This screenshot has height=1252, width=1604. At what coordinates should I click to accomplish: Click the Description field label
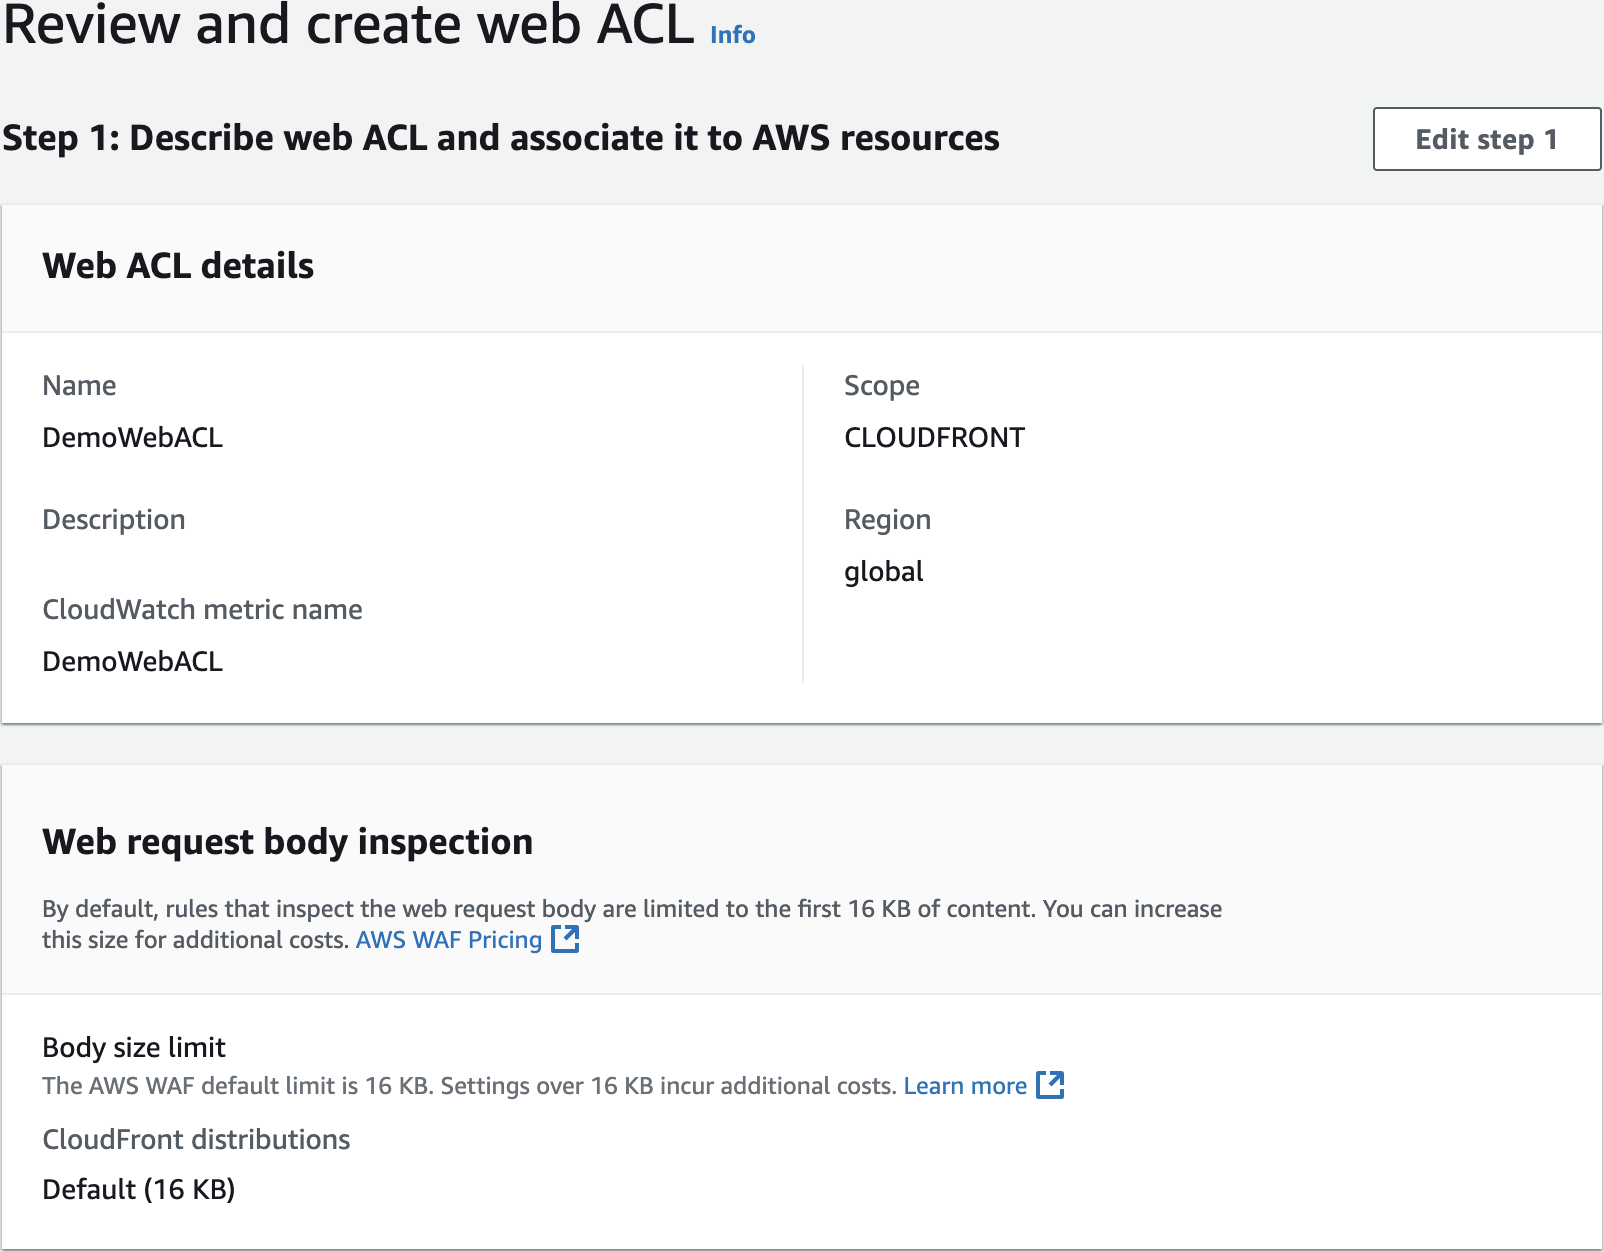113,520
